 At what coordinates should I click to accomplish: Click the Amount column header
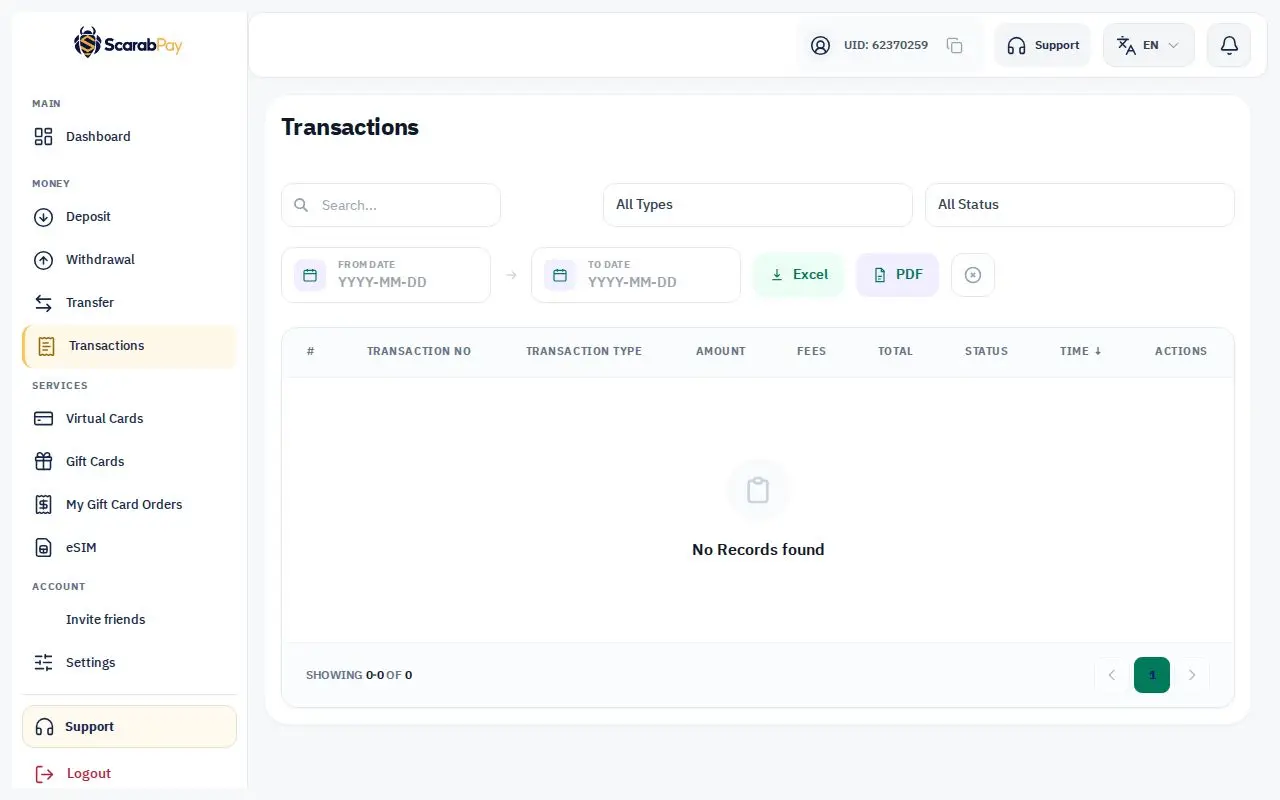[x=721, y=351]
